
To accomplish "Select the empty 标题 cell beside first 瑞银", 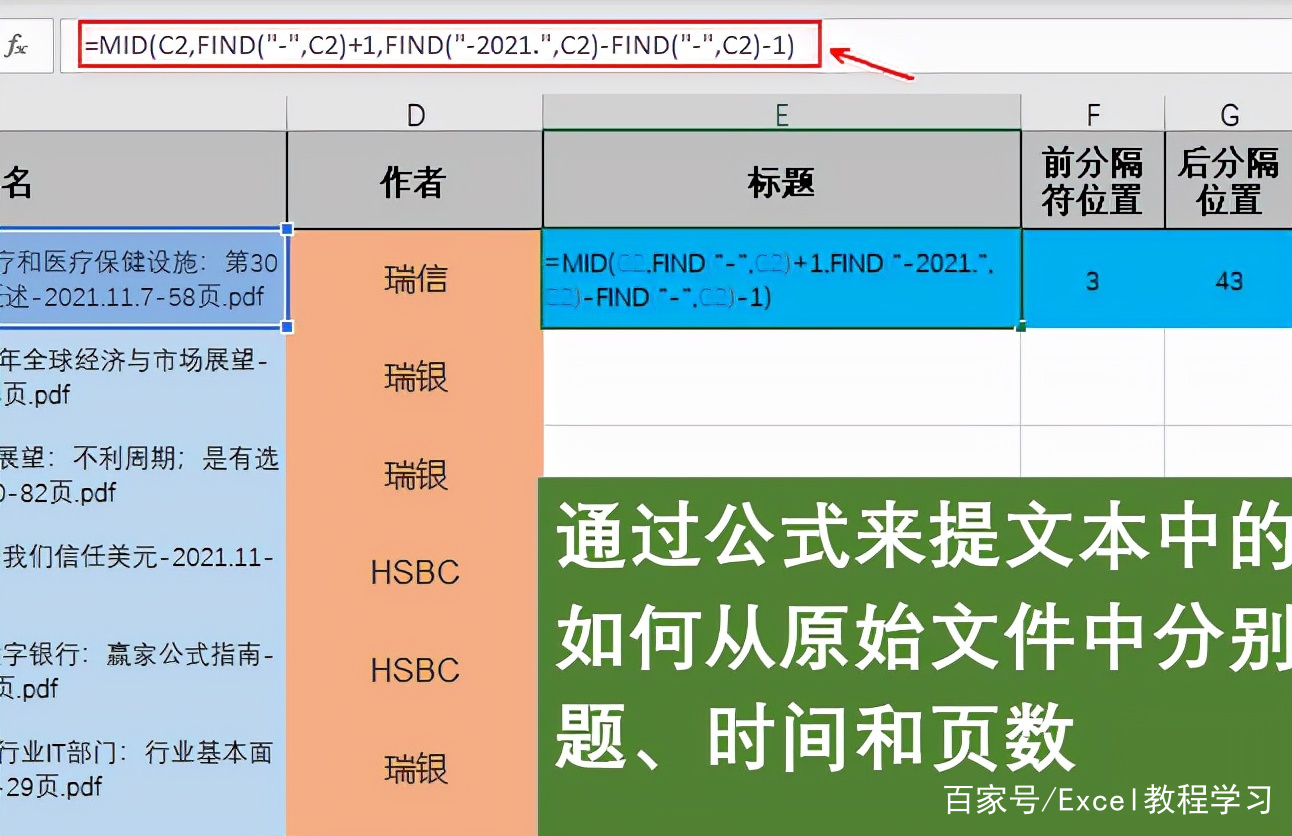I will [782, 377].
